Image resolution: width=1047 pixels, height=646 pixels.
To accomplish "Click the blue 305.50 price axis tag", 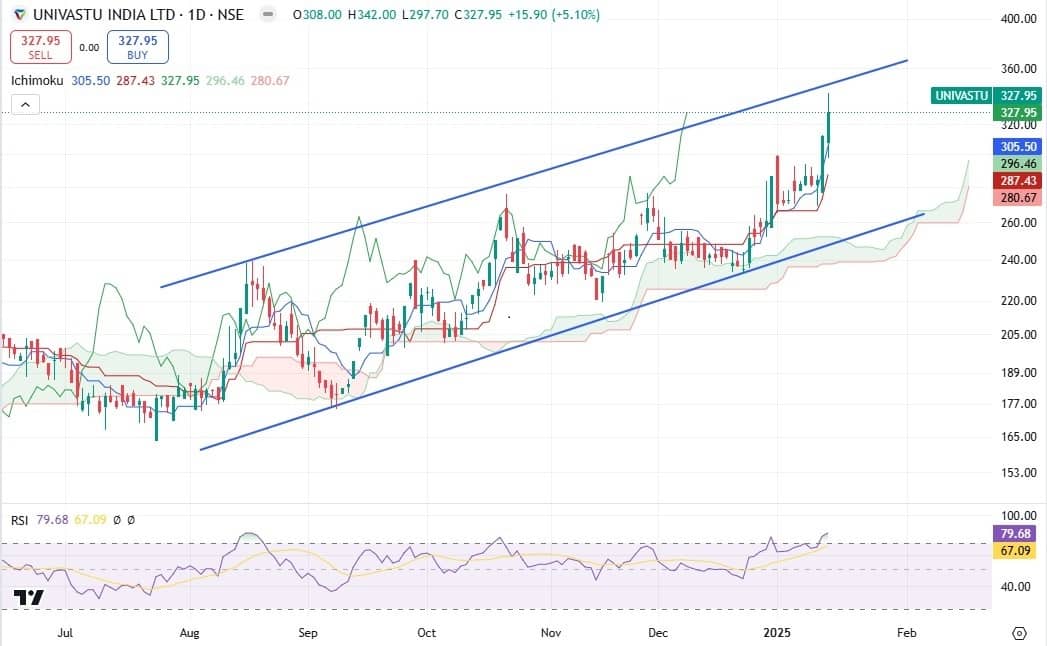I will [1015, 145].
